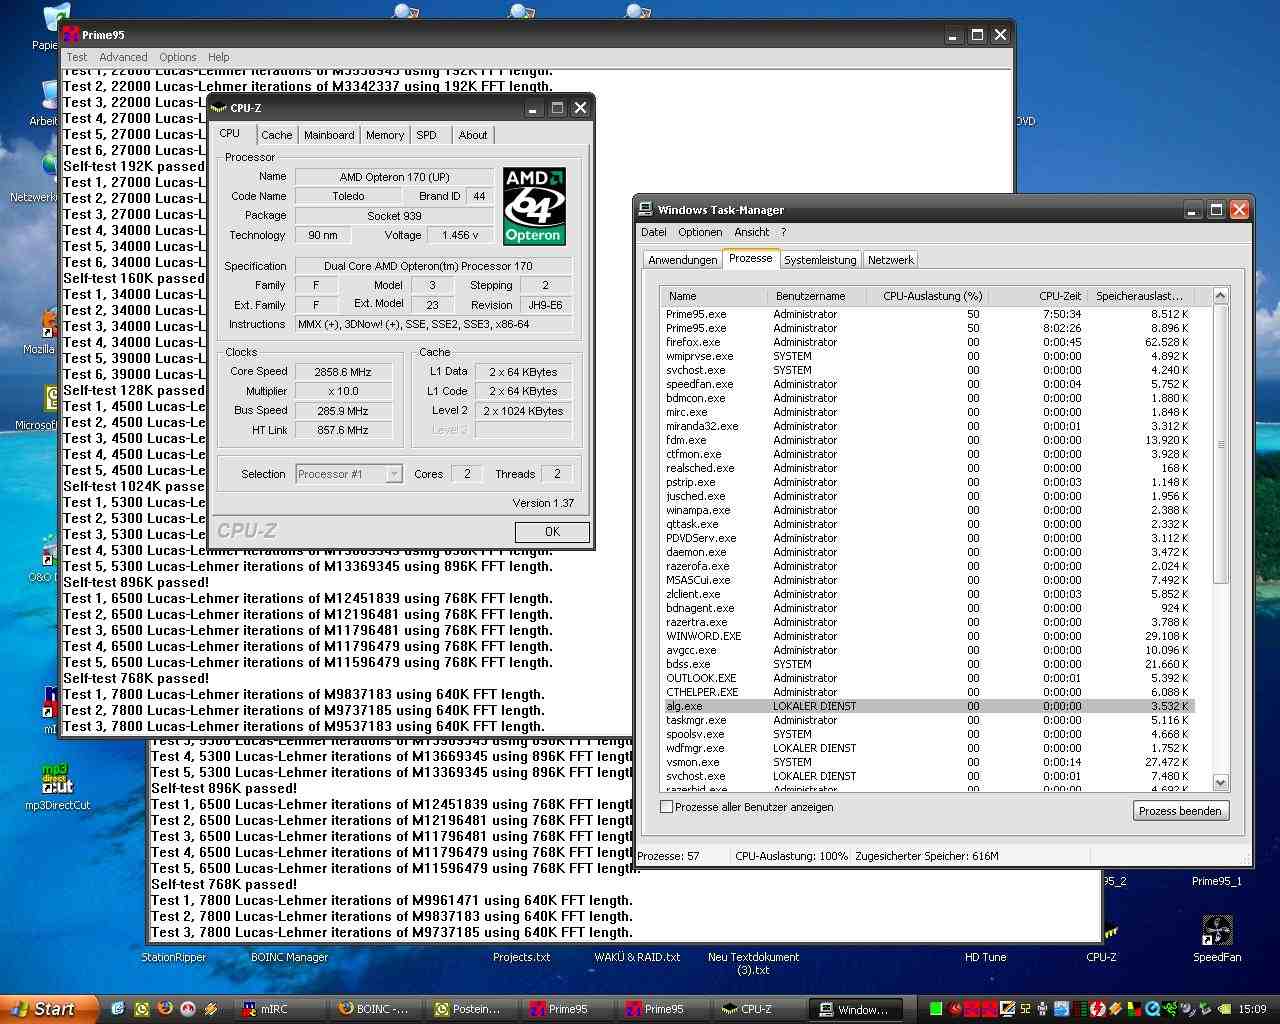Image resolution: width=1280 pixels, height=1024 pixels.
Task: Click the Core Speed value 2858.6 MHz
Action: (x=343, y=372)
